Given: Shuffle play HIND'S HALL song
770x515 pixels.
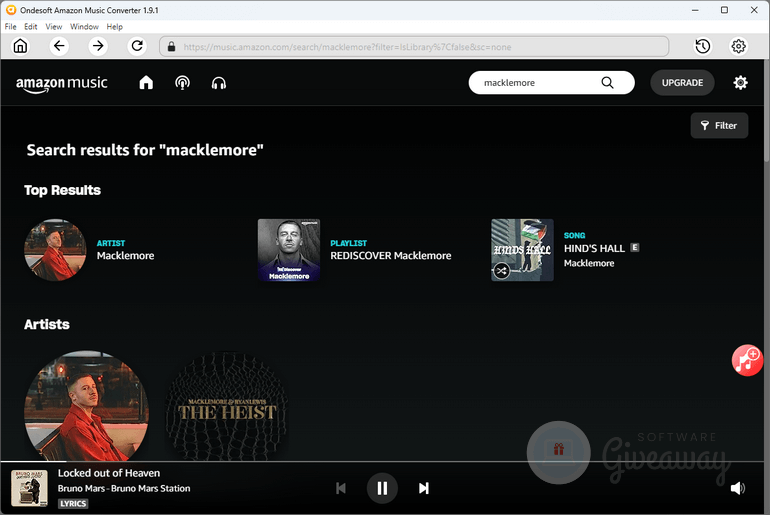Looking at the screenshot, I should coord(501,271).
